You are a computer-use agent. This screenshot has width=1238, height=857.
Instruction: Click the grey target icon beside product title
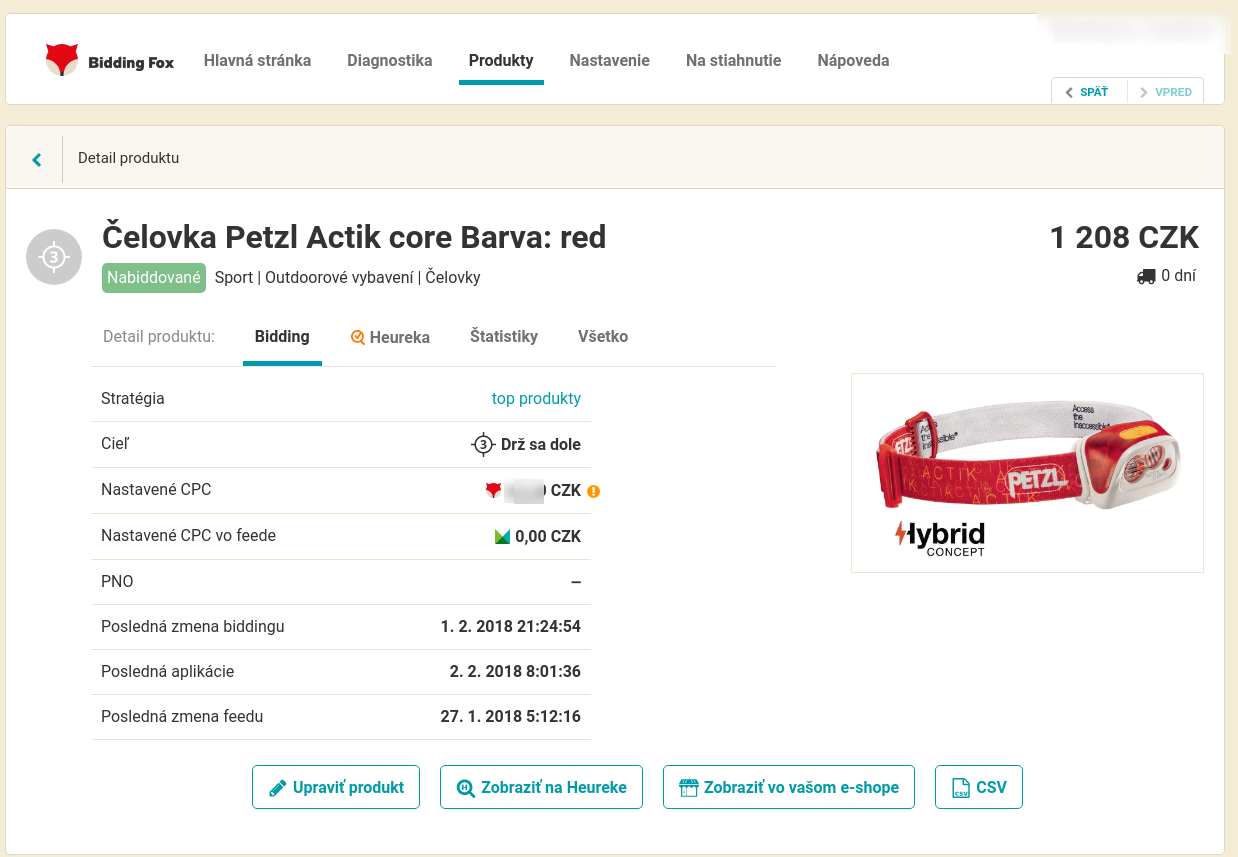click(x=54, y=257)
